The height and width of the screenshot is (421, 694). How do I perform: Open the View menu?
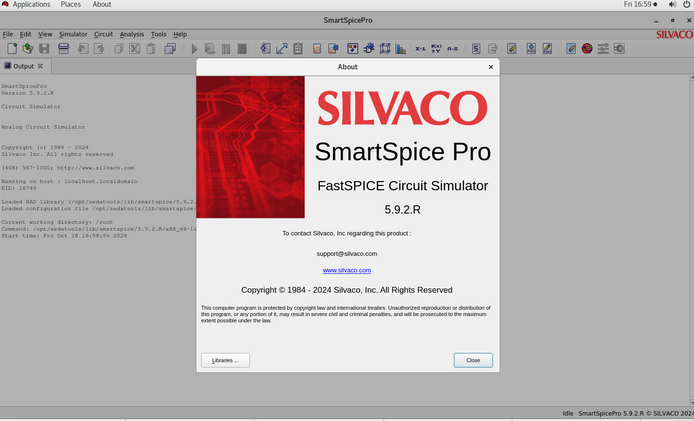[45, 34]
